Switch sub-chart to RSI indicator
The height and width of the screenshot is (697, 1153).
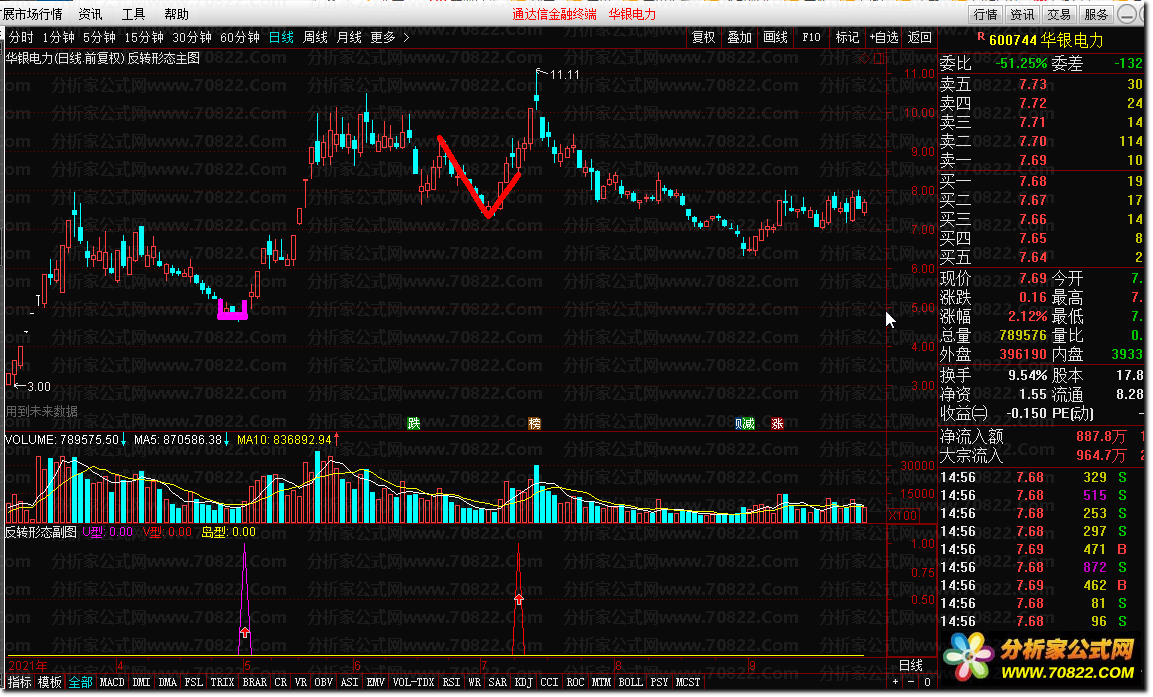(x=451, y=682)
